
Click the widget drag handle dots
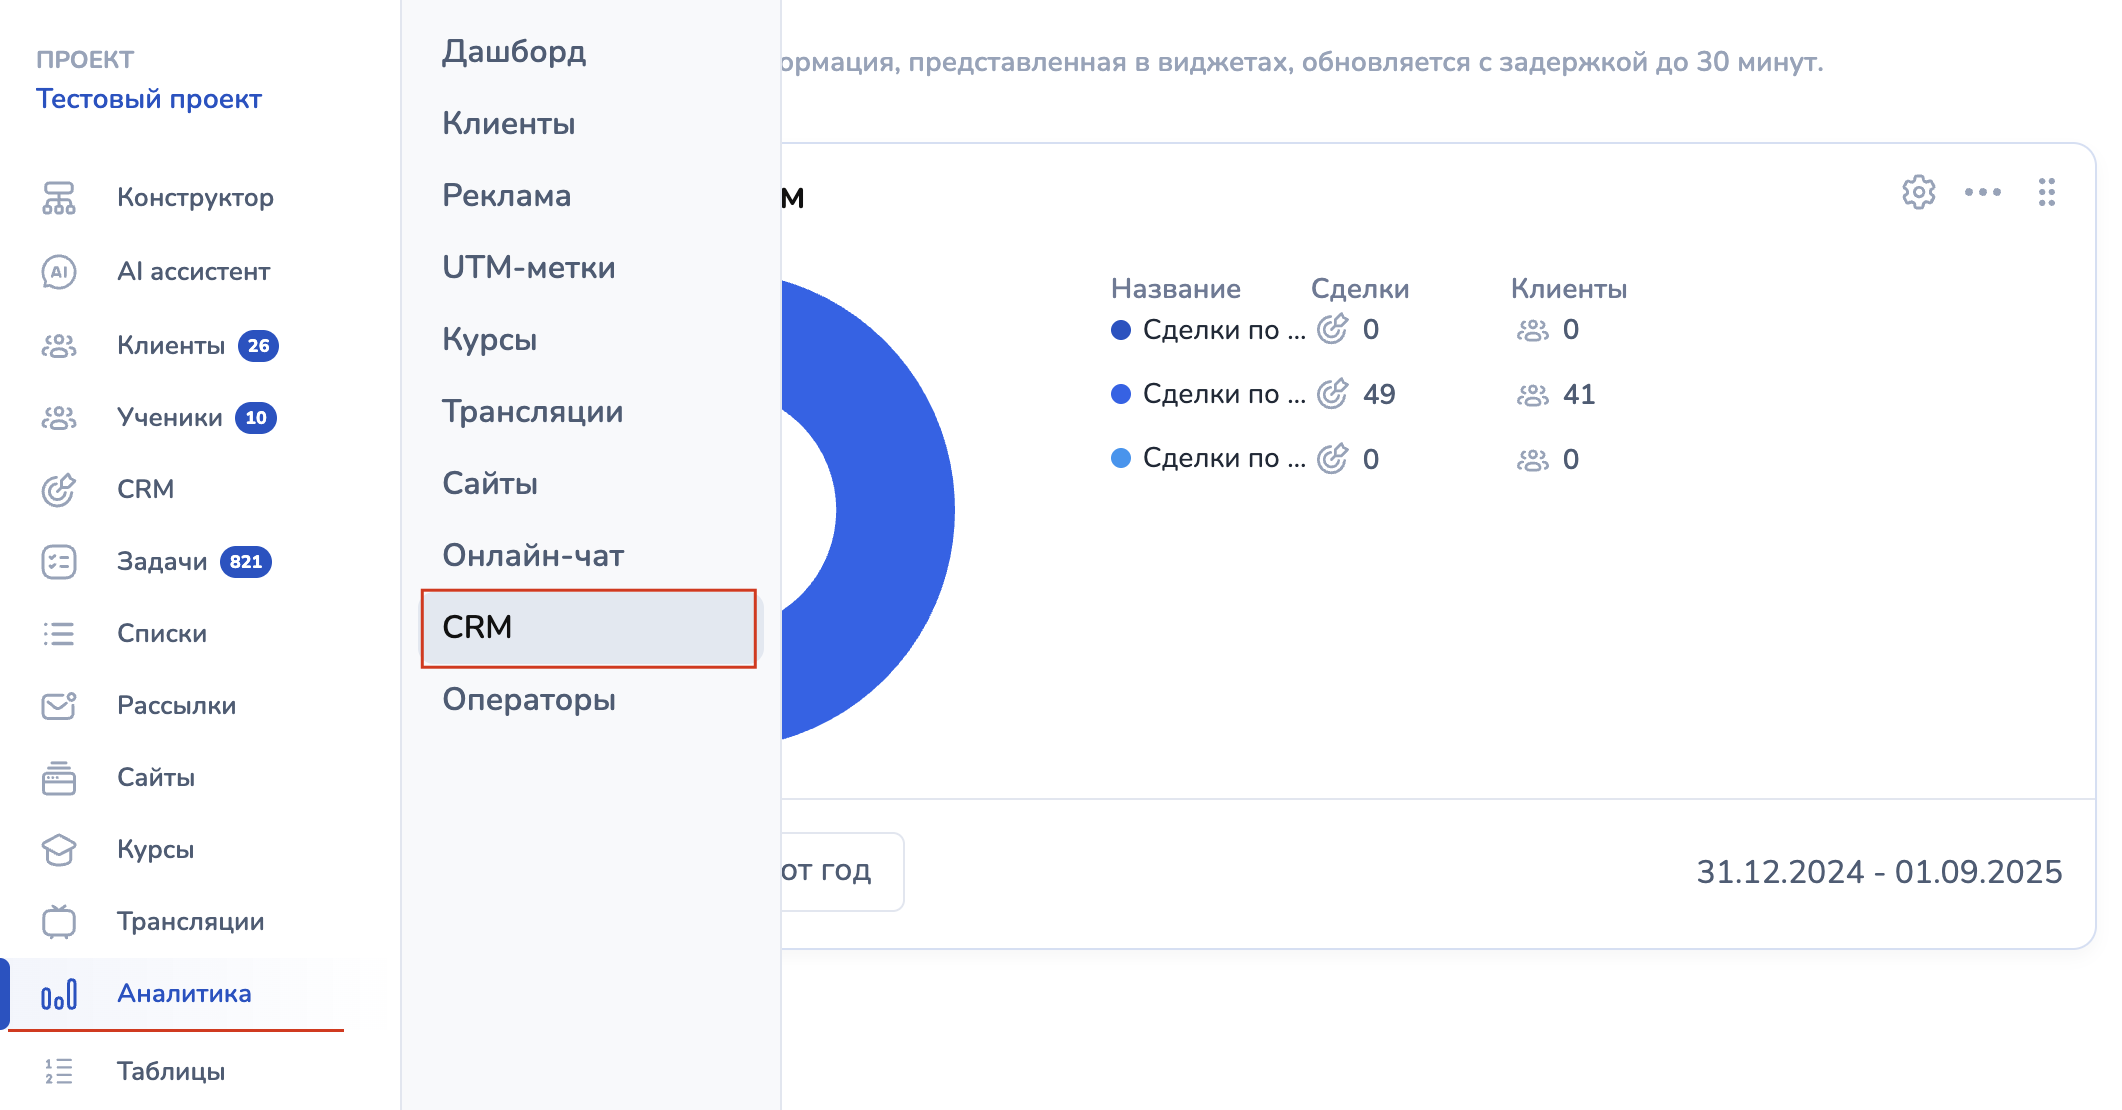coord(2046,192)
